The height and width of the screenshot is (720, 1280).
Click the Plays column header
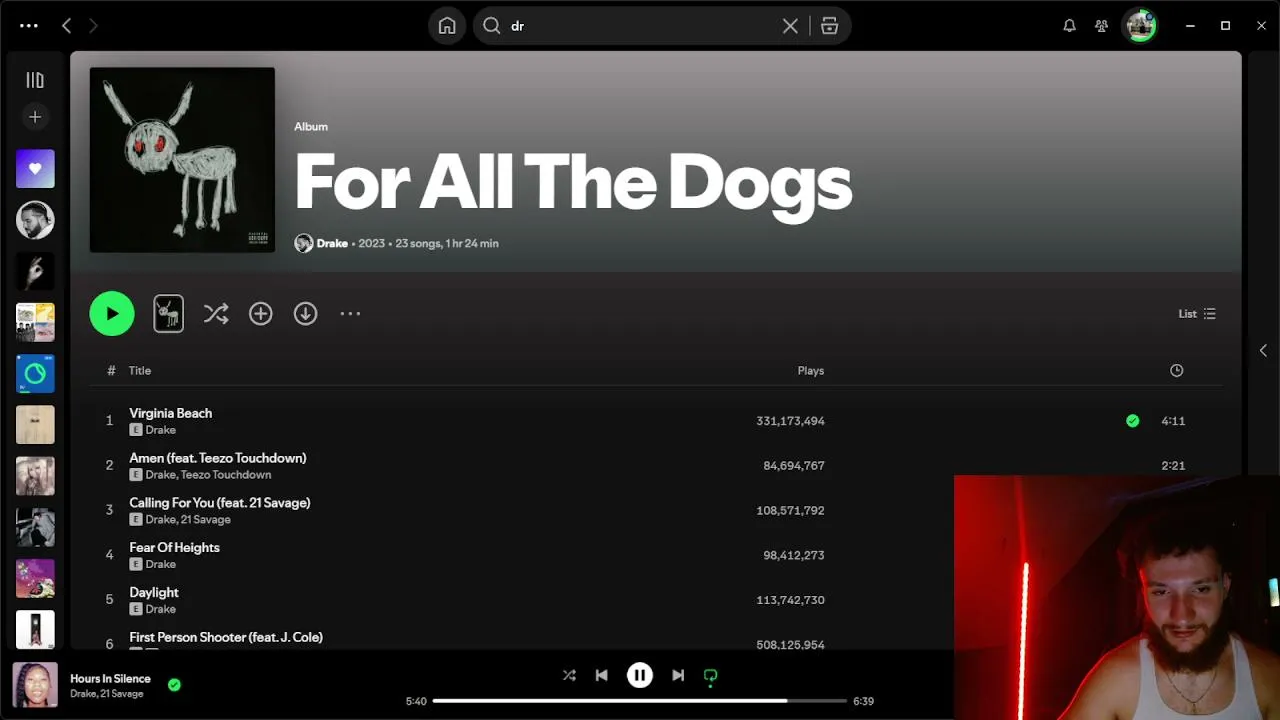pyautogui.click(x=811, y=371)
